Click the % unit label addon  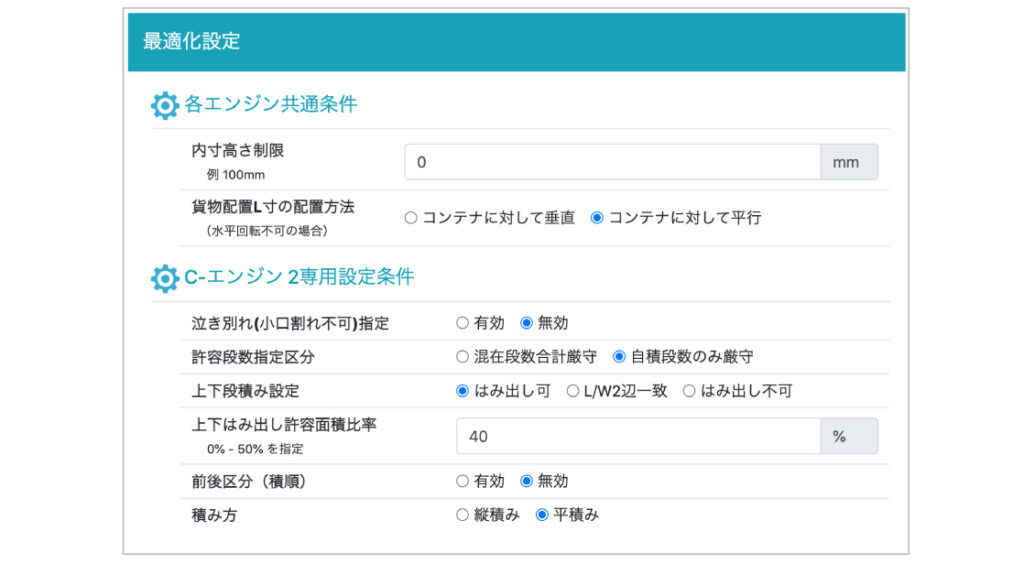click(x=849, y=436)
